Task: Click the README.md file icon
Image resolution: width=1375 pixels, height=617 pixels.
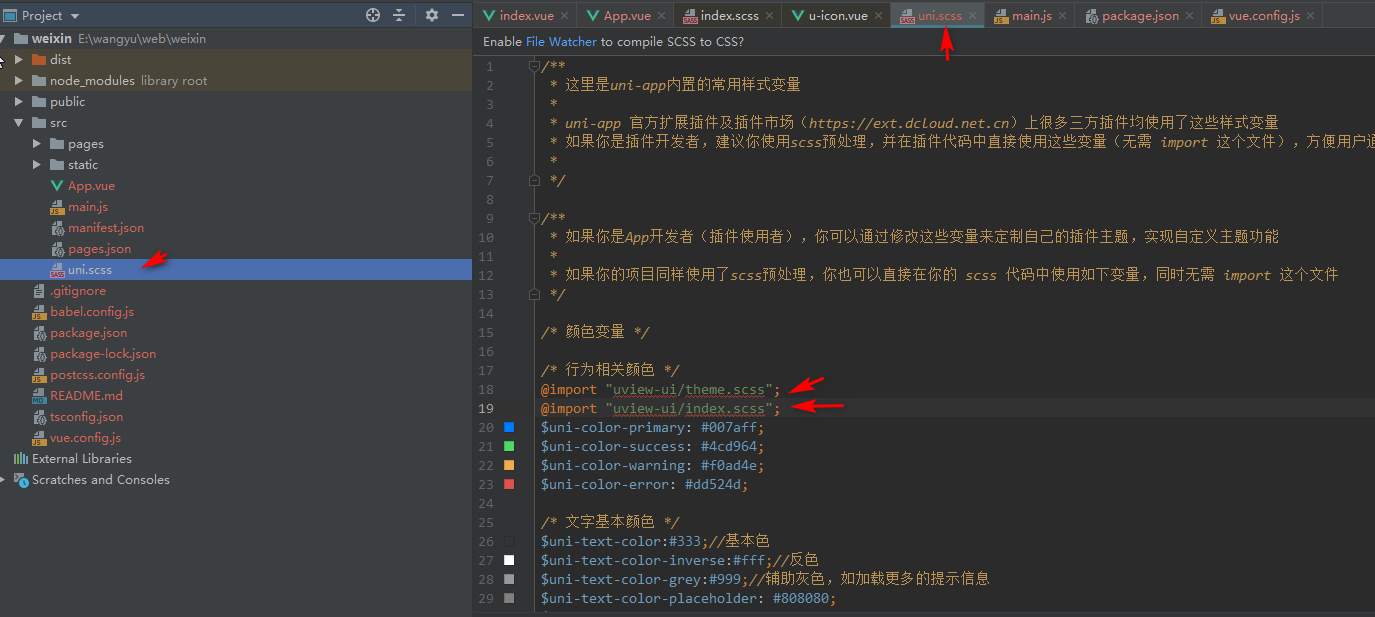Action: click(x=41, y=395)
